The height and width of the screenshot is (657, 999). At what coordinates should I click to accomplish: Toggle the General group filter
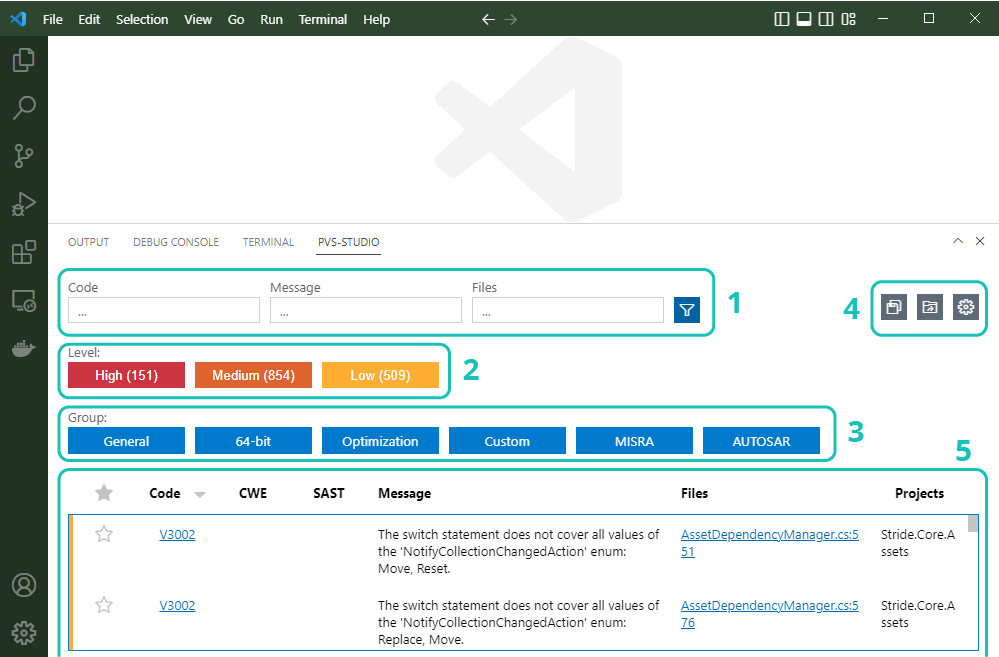126,441
